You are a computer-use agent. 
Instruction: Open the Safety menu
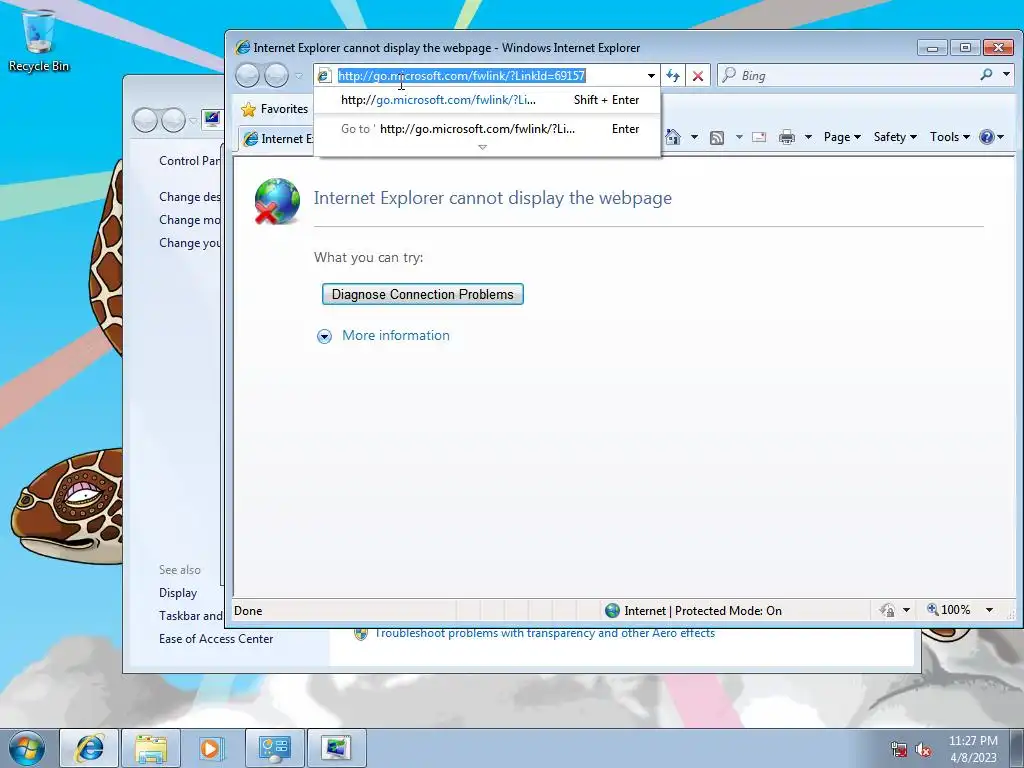coord(895,137)
